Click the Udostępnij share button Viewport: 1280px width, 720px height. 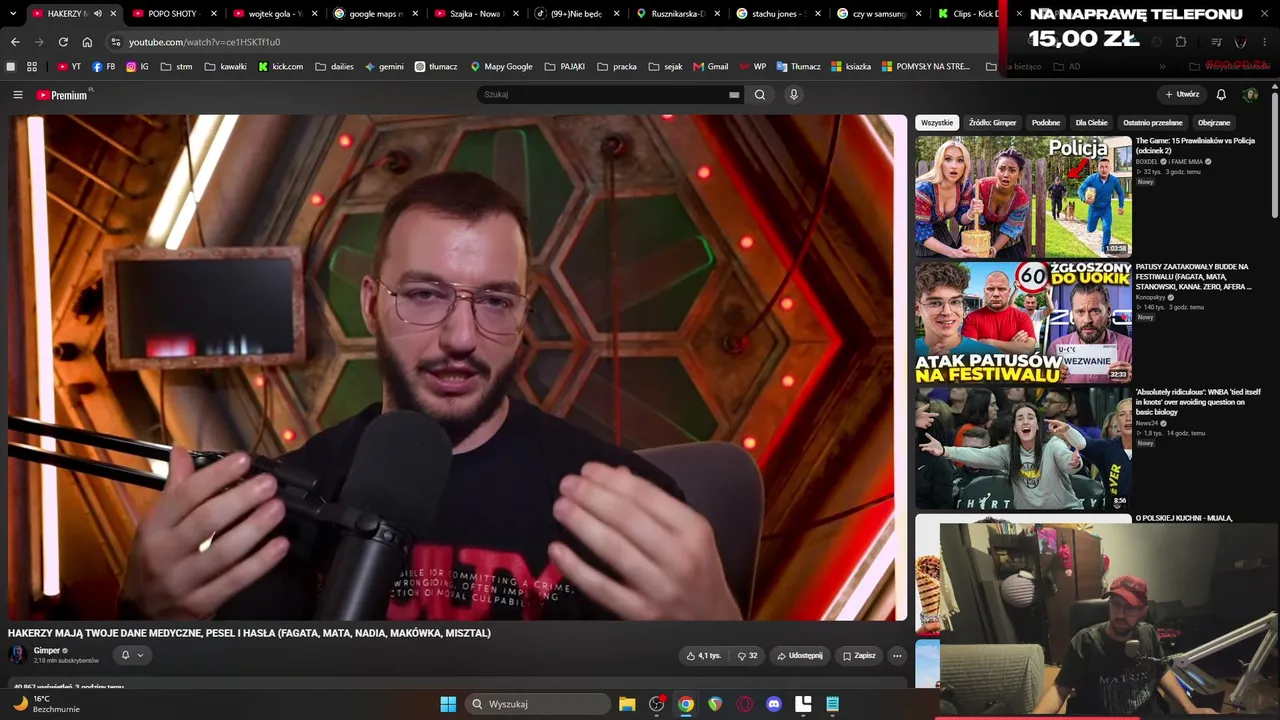800,656
